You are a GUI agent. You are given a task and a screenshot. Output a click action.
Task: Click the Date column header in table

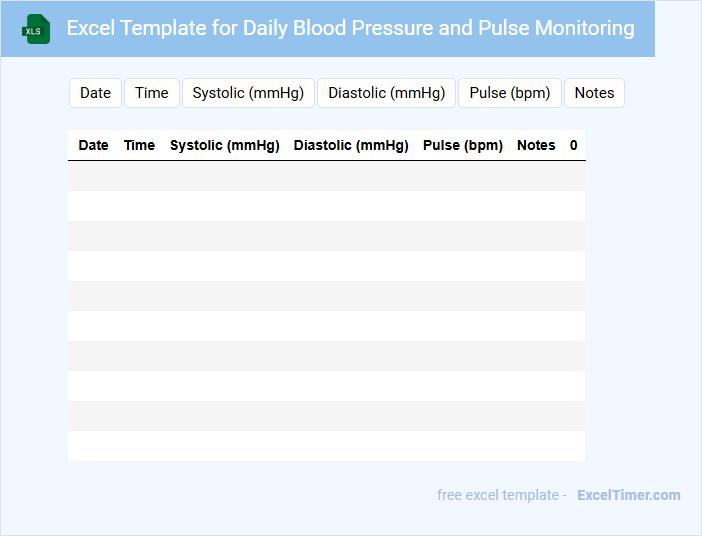[93, 145]
